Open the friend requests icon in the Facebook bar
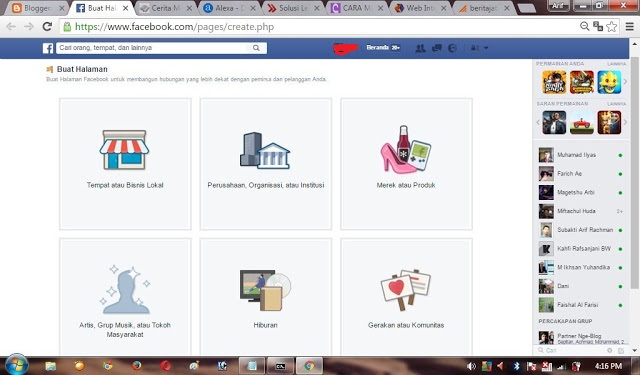This screenshot has height=375, width=640. (420, 48)
